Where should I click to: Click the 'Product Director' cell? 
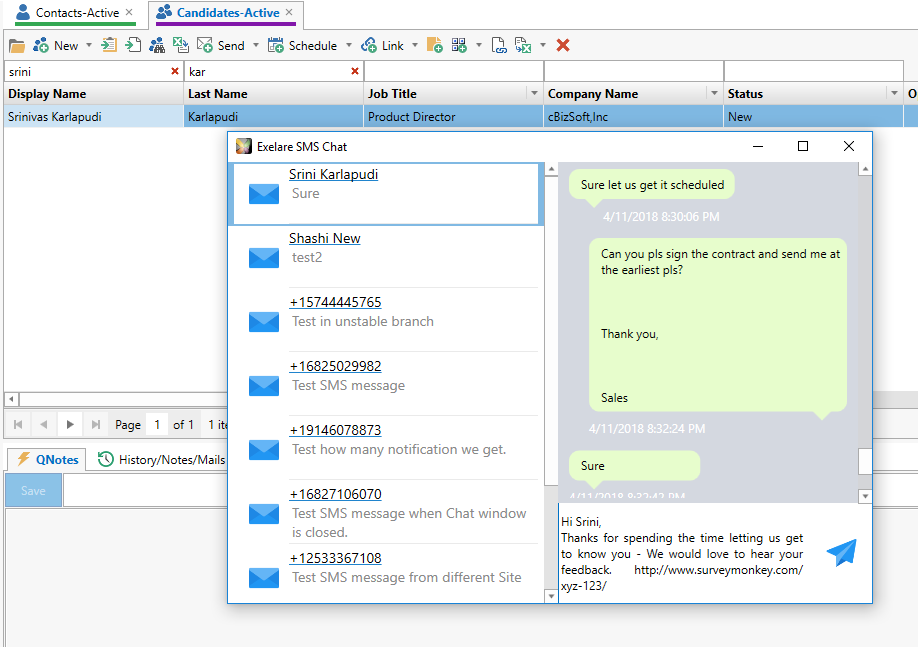453,117
